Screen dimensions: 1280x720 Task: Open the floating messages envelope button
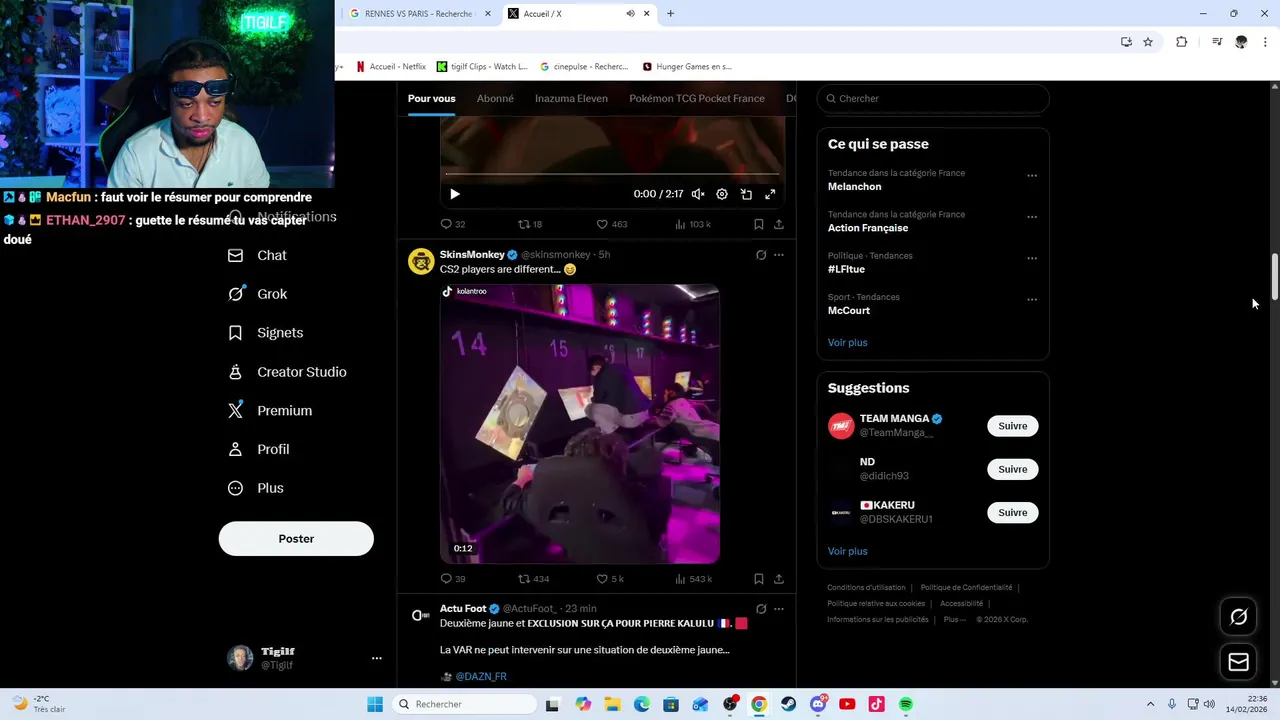pyautogui.click(x=1239, y=662)
